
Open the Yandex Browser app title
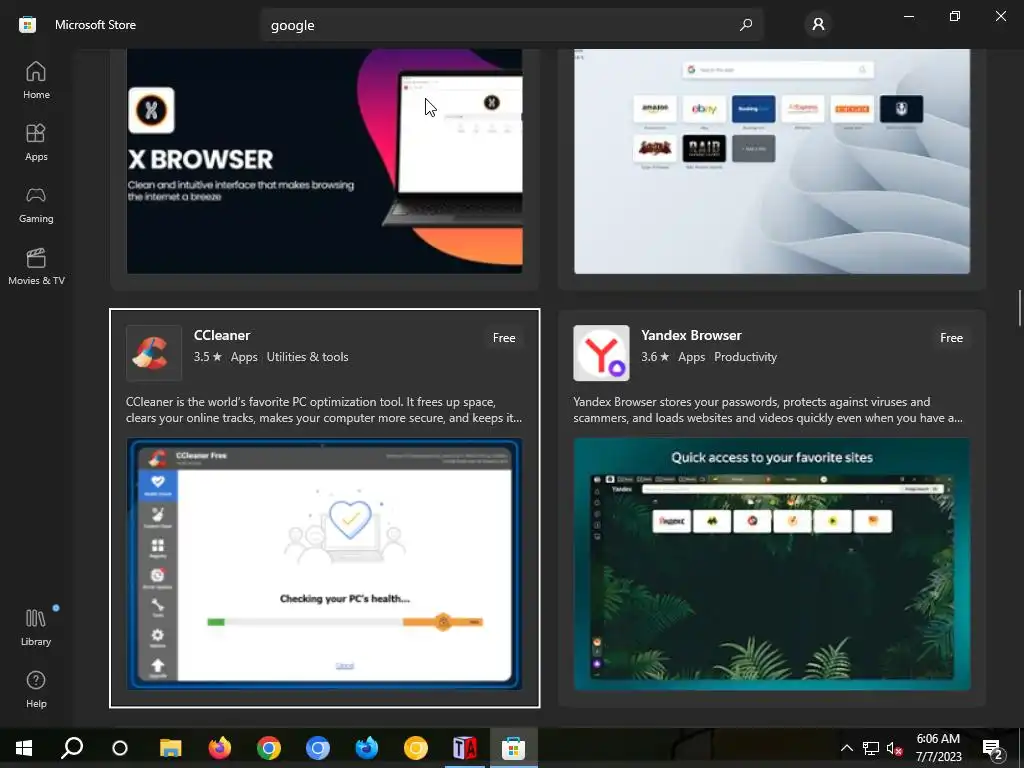pos(691,335)
